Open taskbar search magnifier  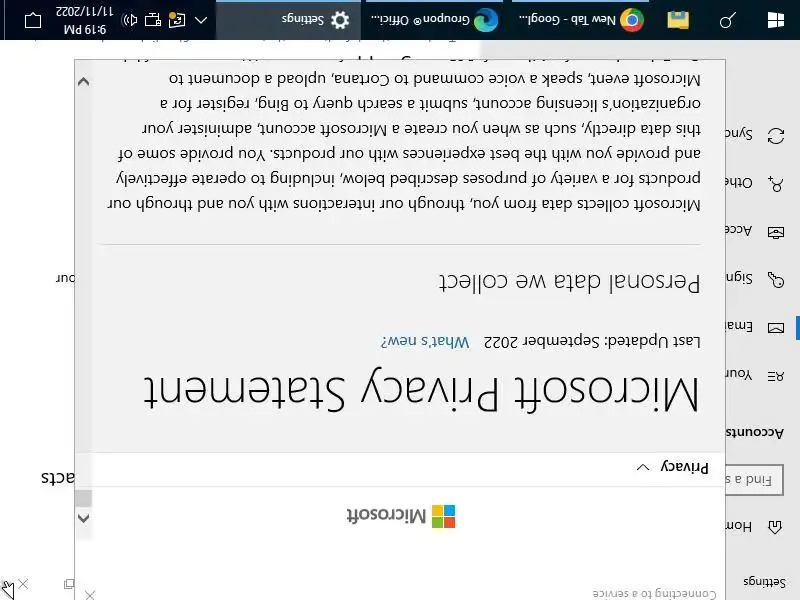pyautogui.click(x=727, y=20)
